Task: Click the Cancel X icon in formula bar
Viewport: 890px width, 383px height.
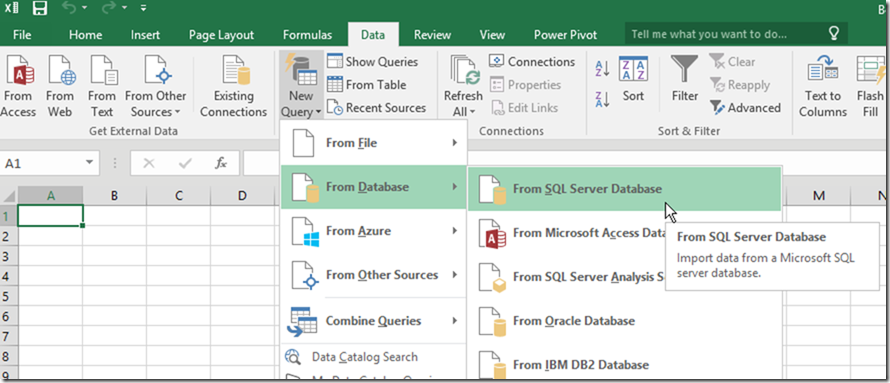Action: (x=149, y=163)
